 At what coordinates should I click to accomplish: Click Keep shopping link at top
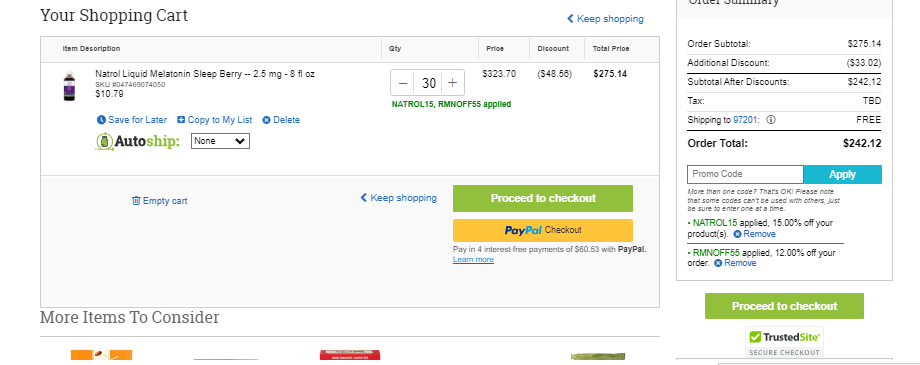[x=605, y=19]
